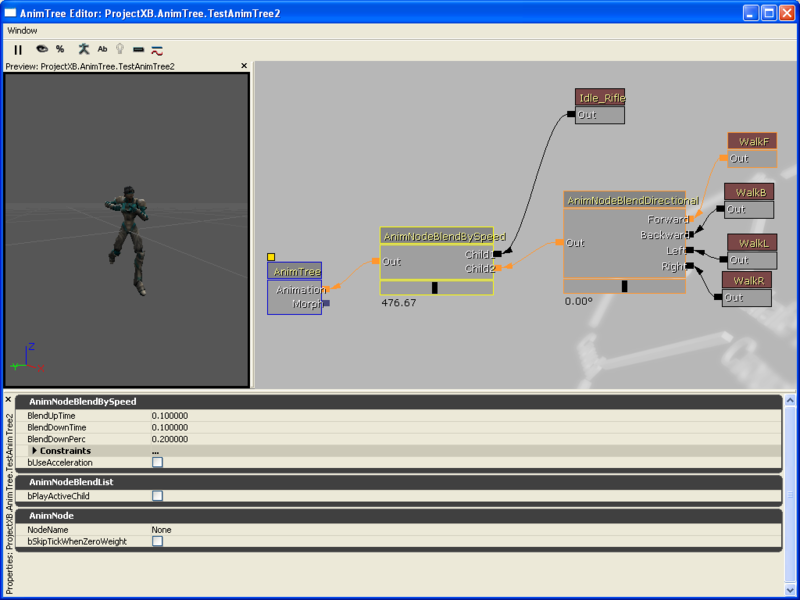Click the lightbulb preview lighting icon

click(120, 50)
